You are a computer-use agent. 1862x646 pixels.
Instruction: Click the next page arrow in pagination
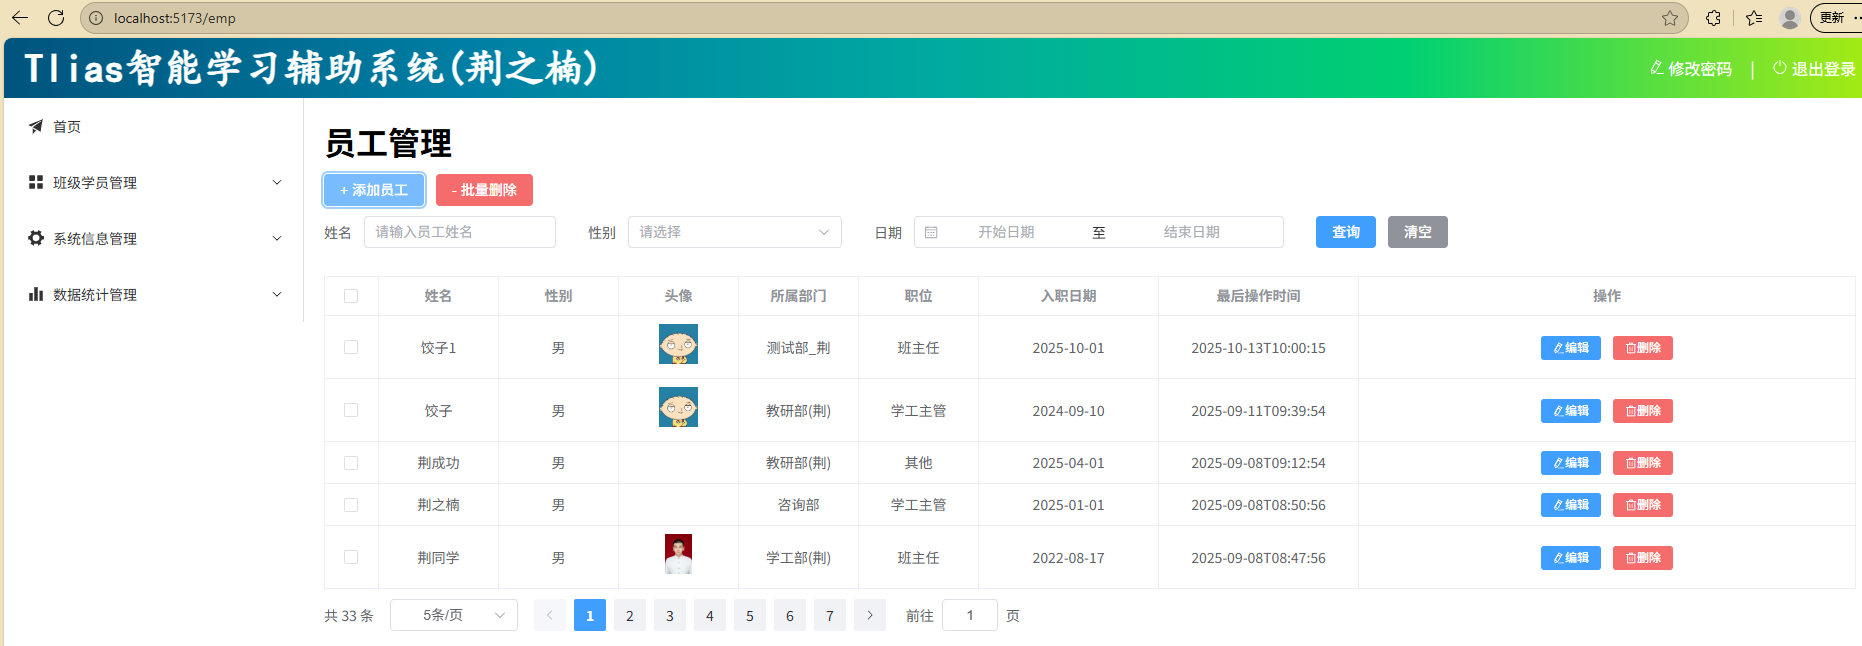pyautogui.click(x=870, y=615)
